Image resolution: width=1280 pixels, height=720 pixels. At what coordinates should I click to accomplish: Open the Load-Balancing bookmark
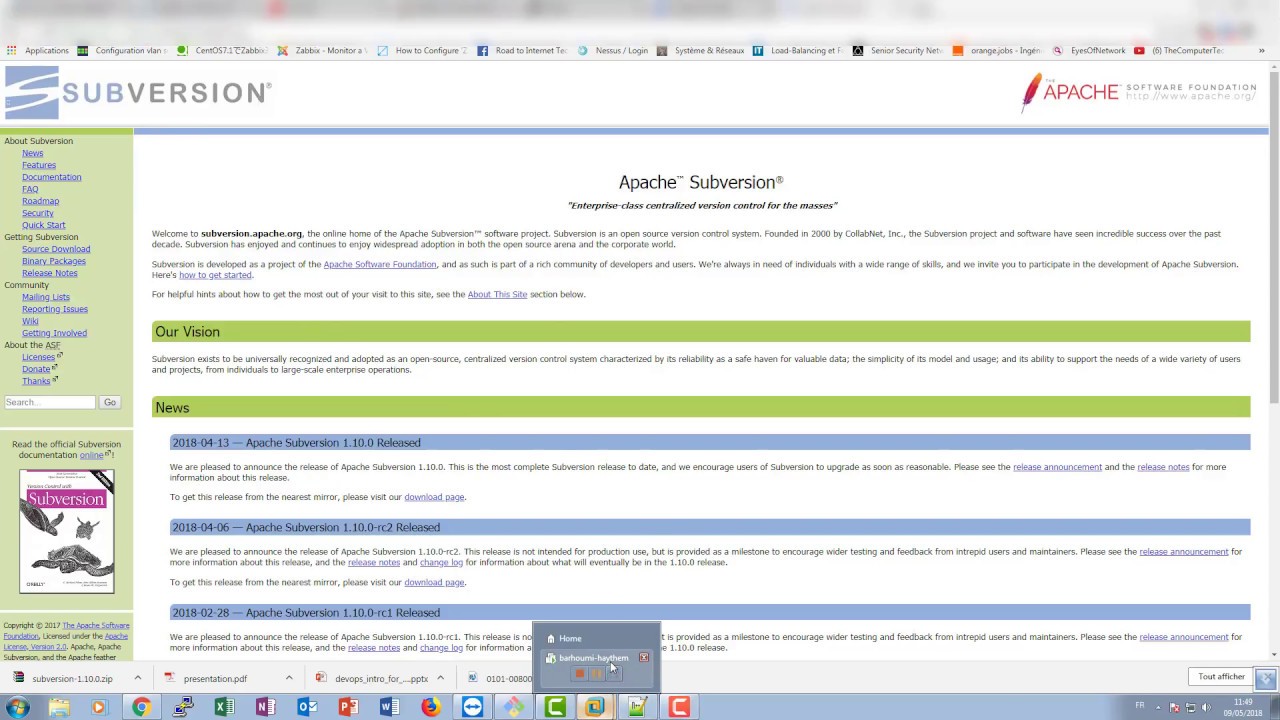(x=797, y=50)
